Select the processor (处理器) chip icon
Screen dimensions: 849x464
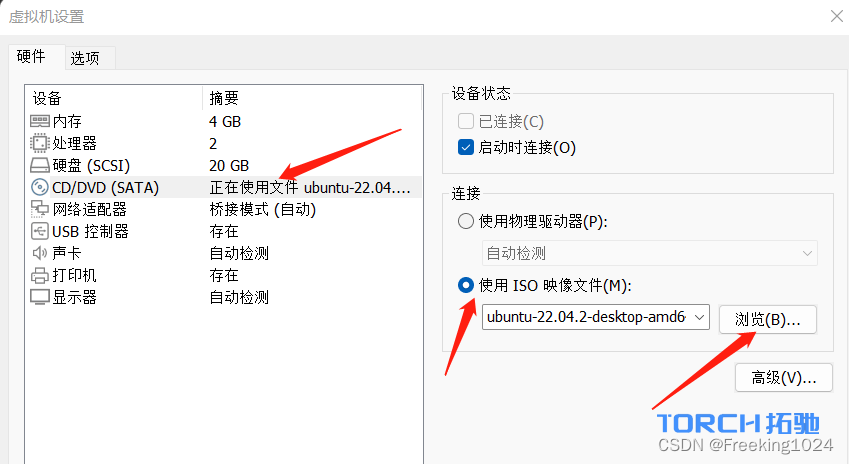[x=40, y=143]
